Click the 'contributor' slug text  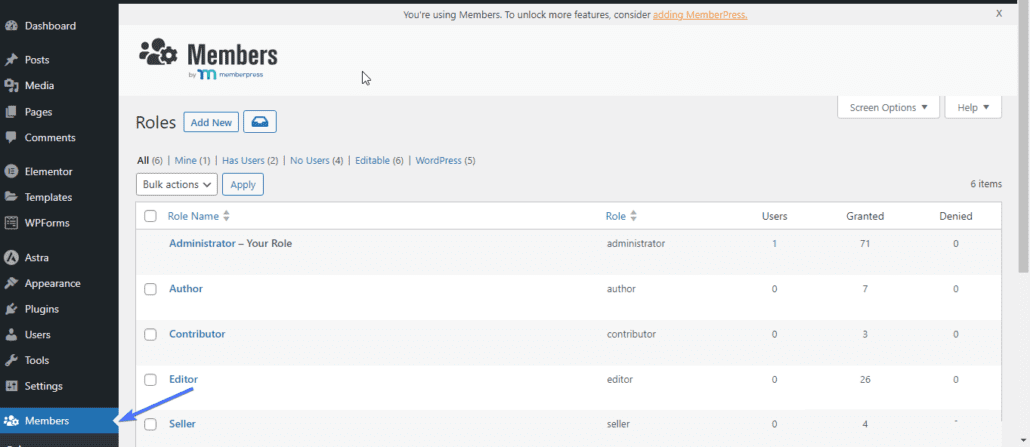(631, 334)
